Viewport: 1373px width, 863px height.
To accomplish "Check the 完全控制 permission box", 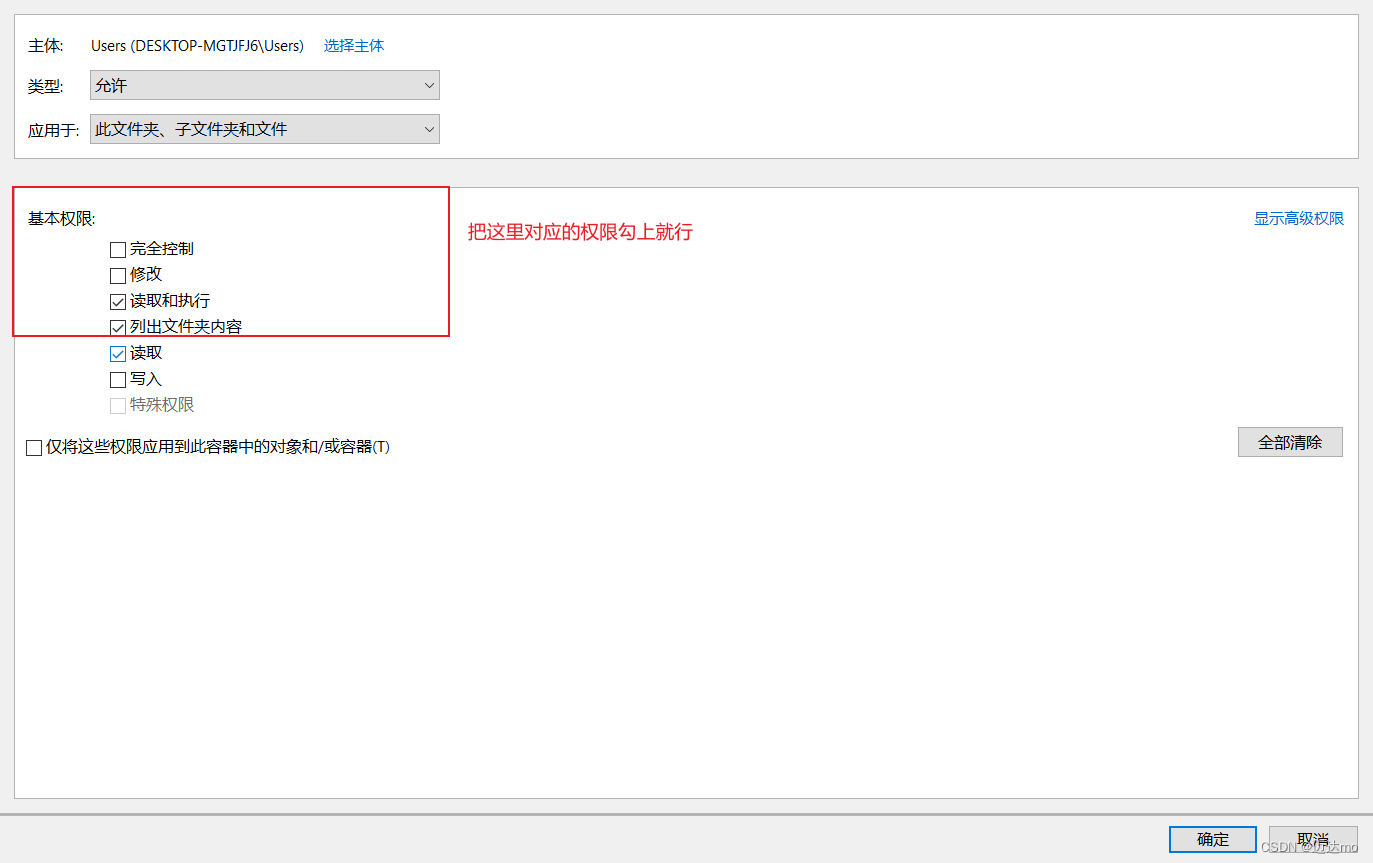I will 118,250.
